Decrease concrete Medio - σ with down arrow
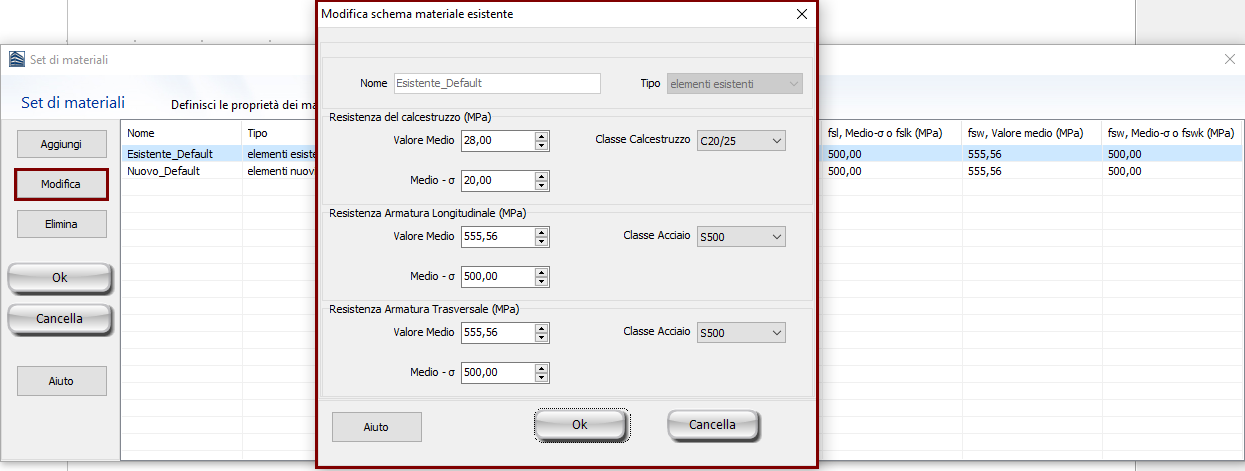The image size is (1245, 471). [x=541, y=186]
